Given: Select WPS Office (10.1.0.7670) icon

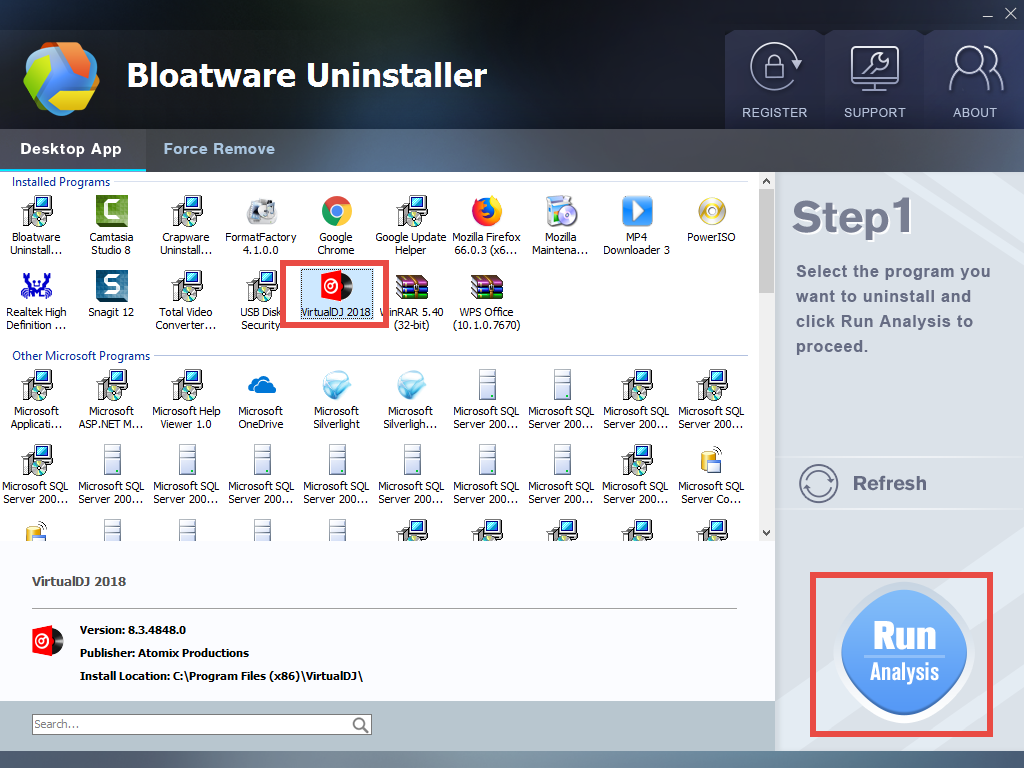Looking at the screenshot, I should (x=487, y=286).
